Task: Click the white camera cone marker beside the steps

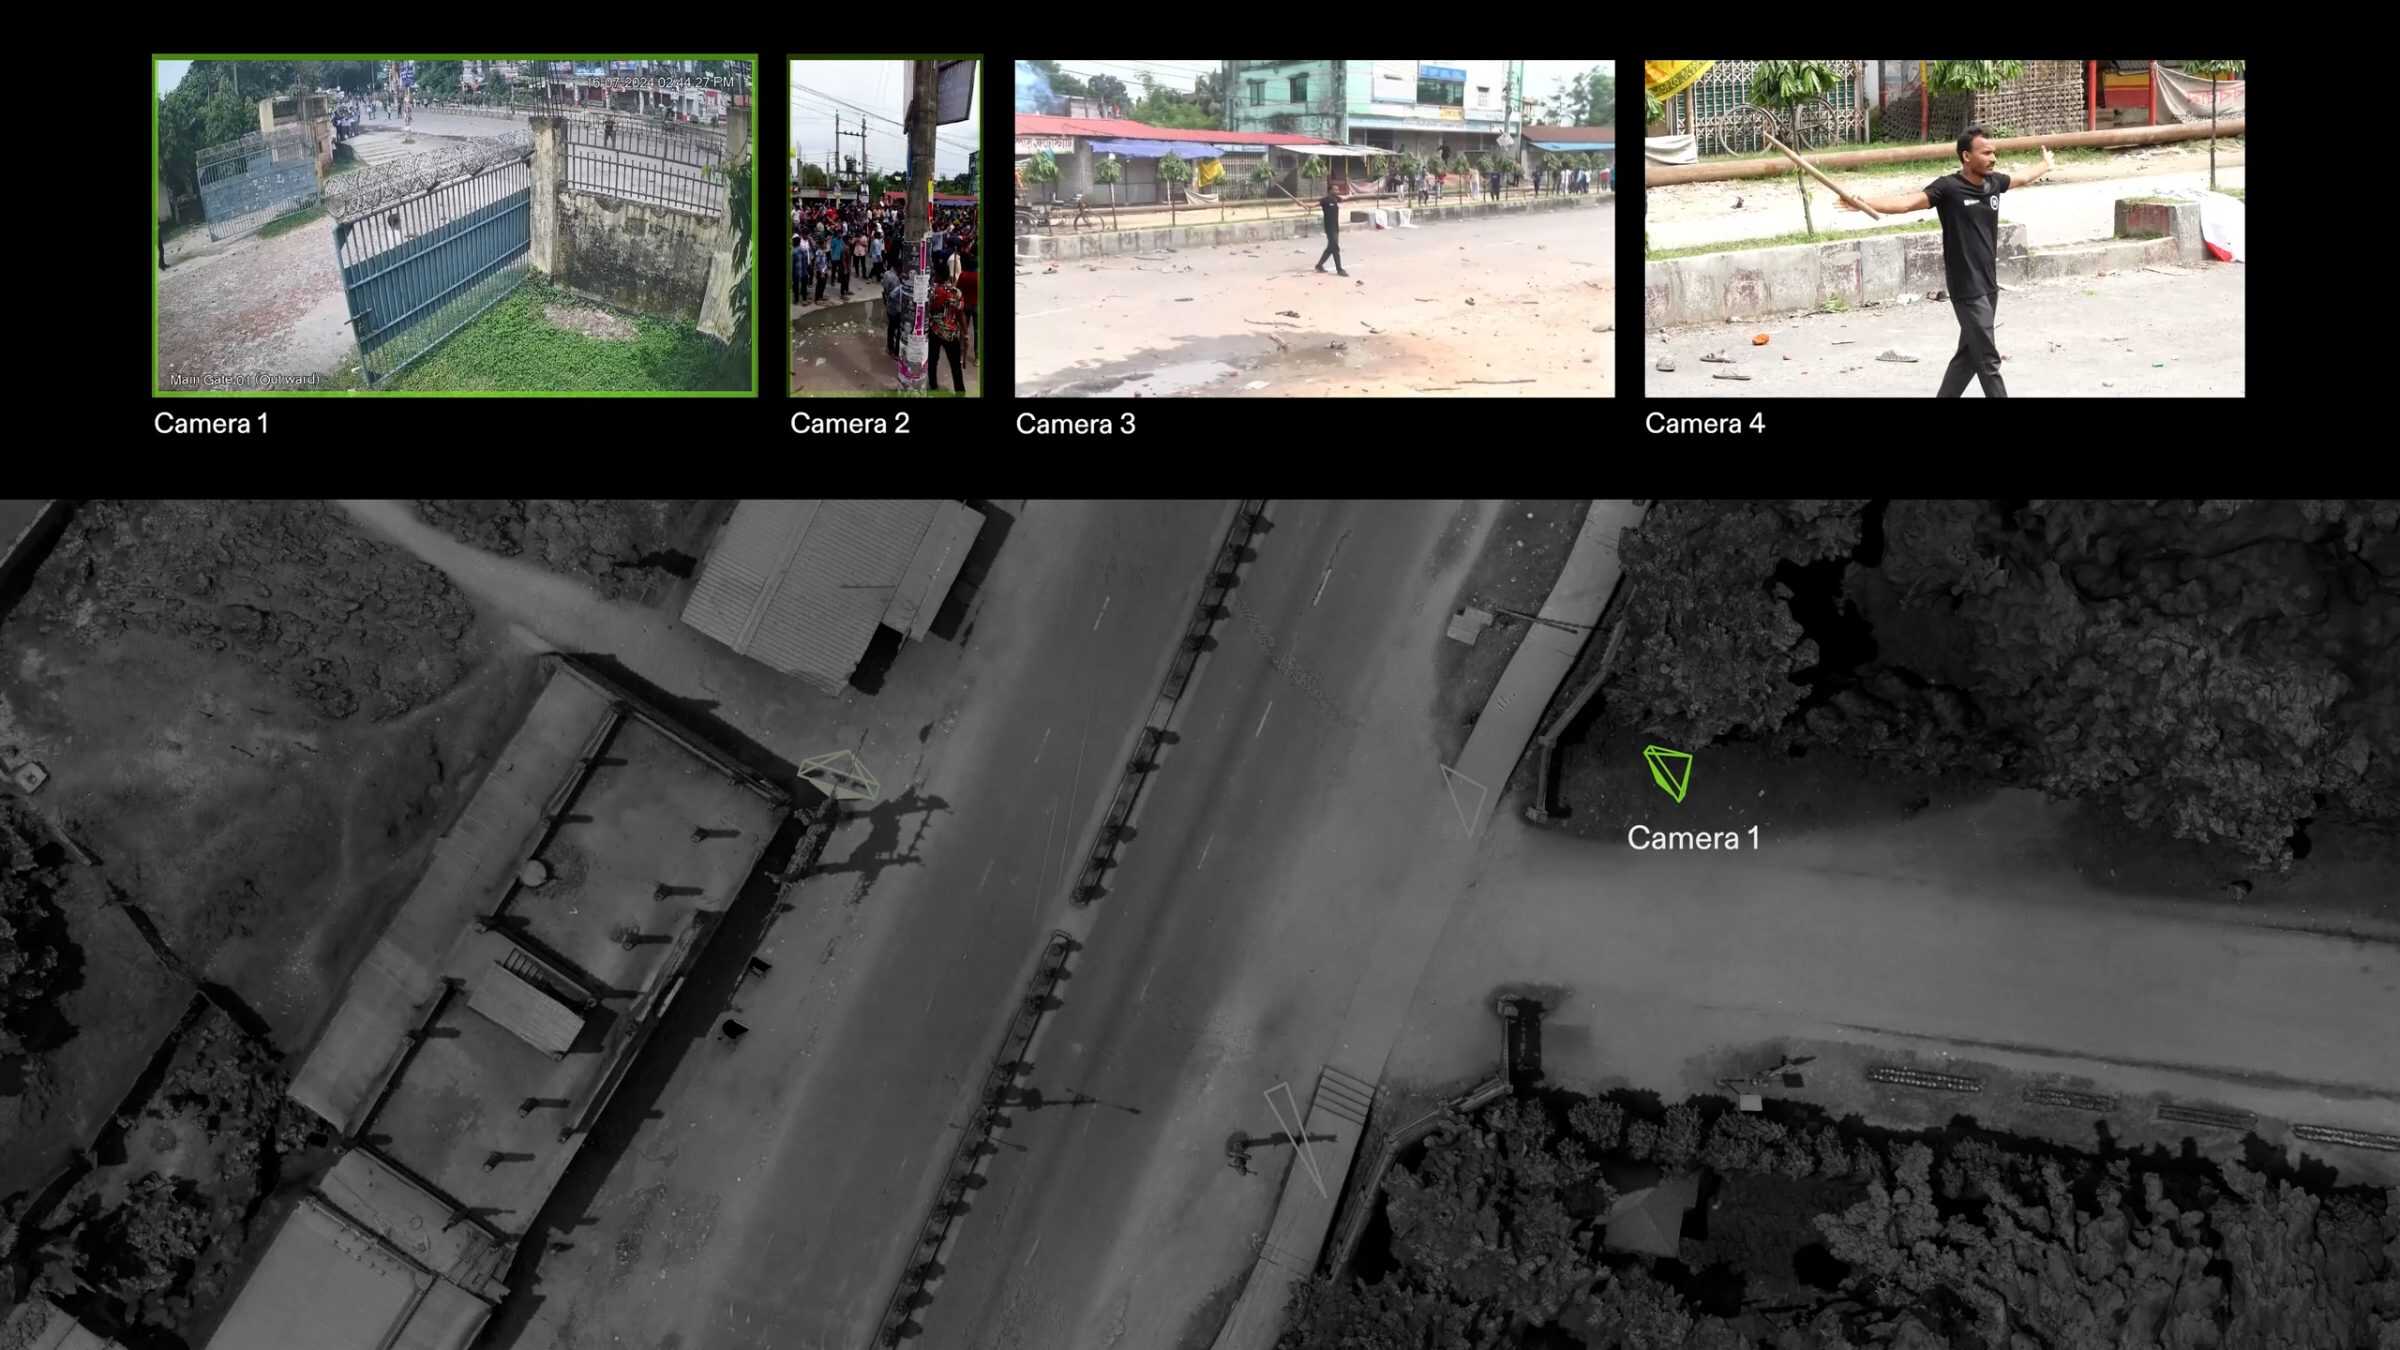Action: pos(1295,1137)
